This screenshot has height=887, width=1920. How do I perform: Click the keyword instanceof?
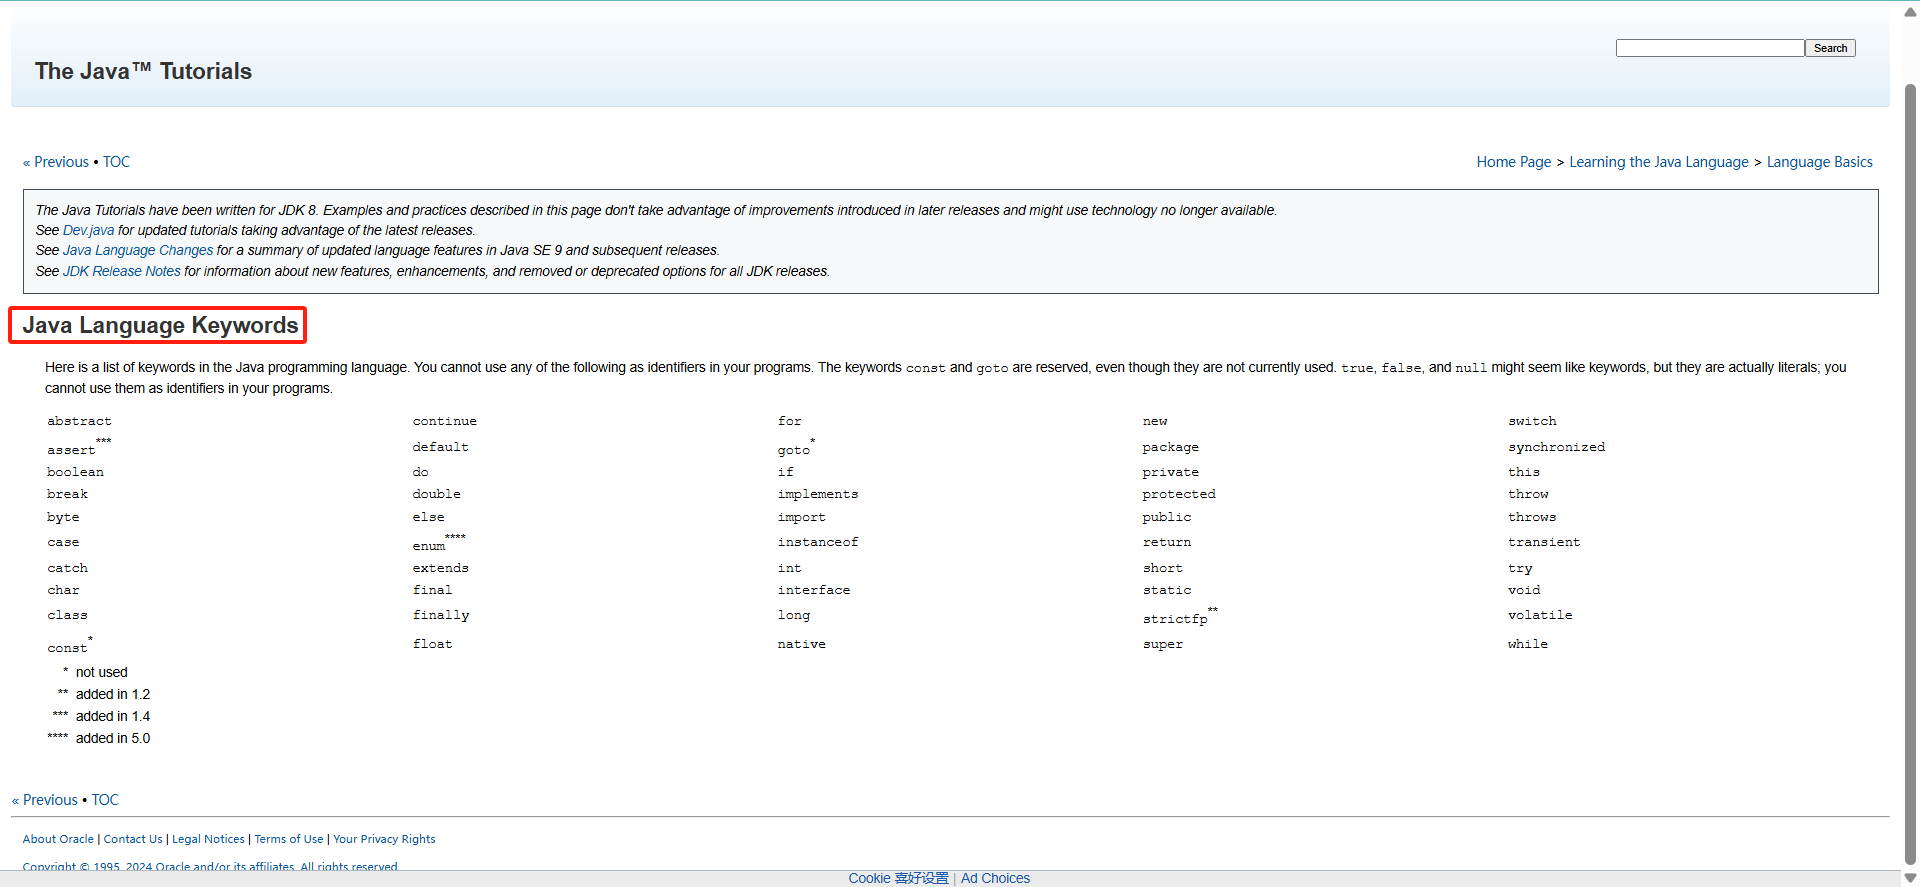pos(818,542)
